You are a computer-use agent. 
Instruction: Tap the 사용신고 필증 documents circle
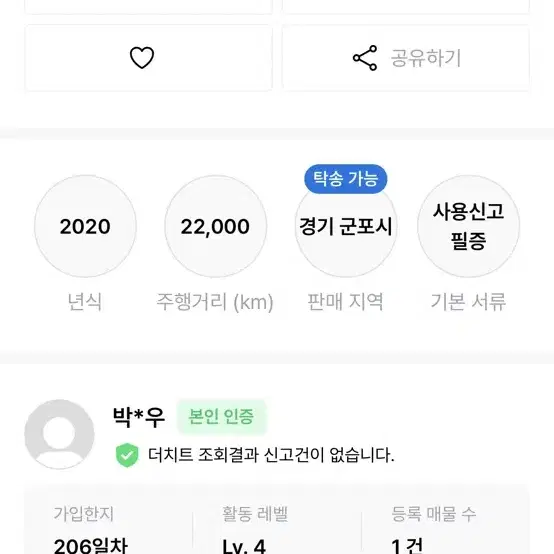pyautogui.click(x=468, y=226)
